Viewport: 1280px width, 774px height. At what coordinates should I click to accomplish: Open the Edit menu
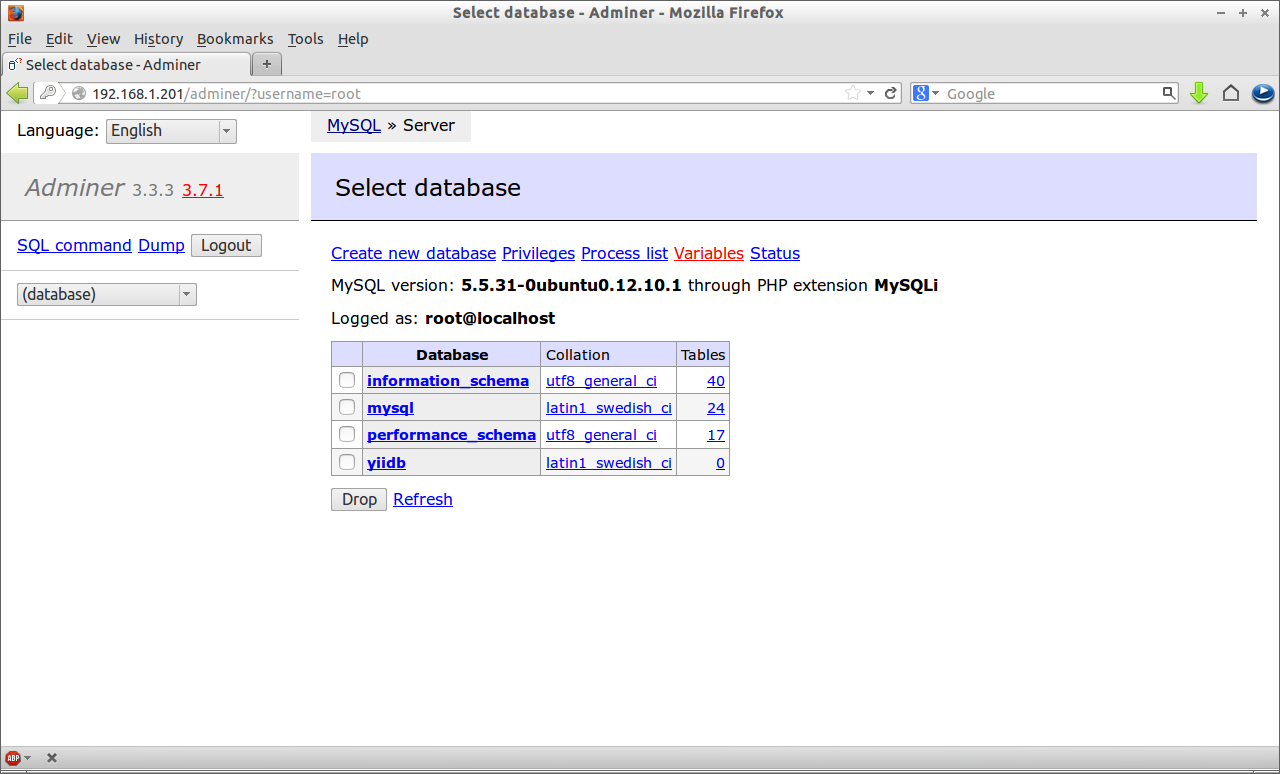pyautogui.click(x=59, y=39)
